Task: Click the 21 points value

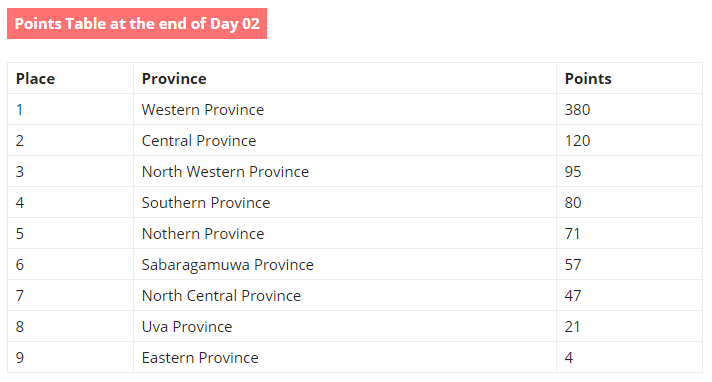Action: pyautogui.click(x=572, y=327)
